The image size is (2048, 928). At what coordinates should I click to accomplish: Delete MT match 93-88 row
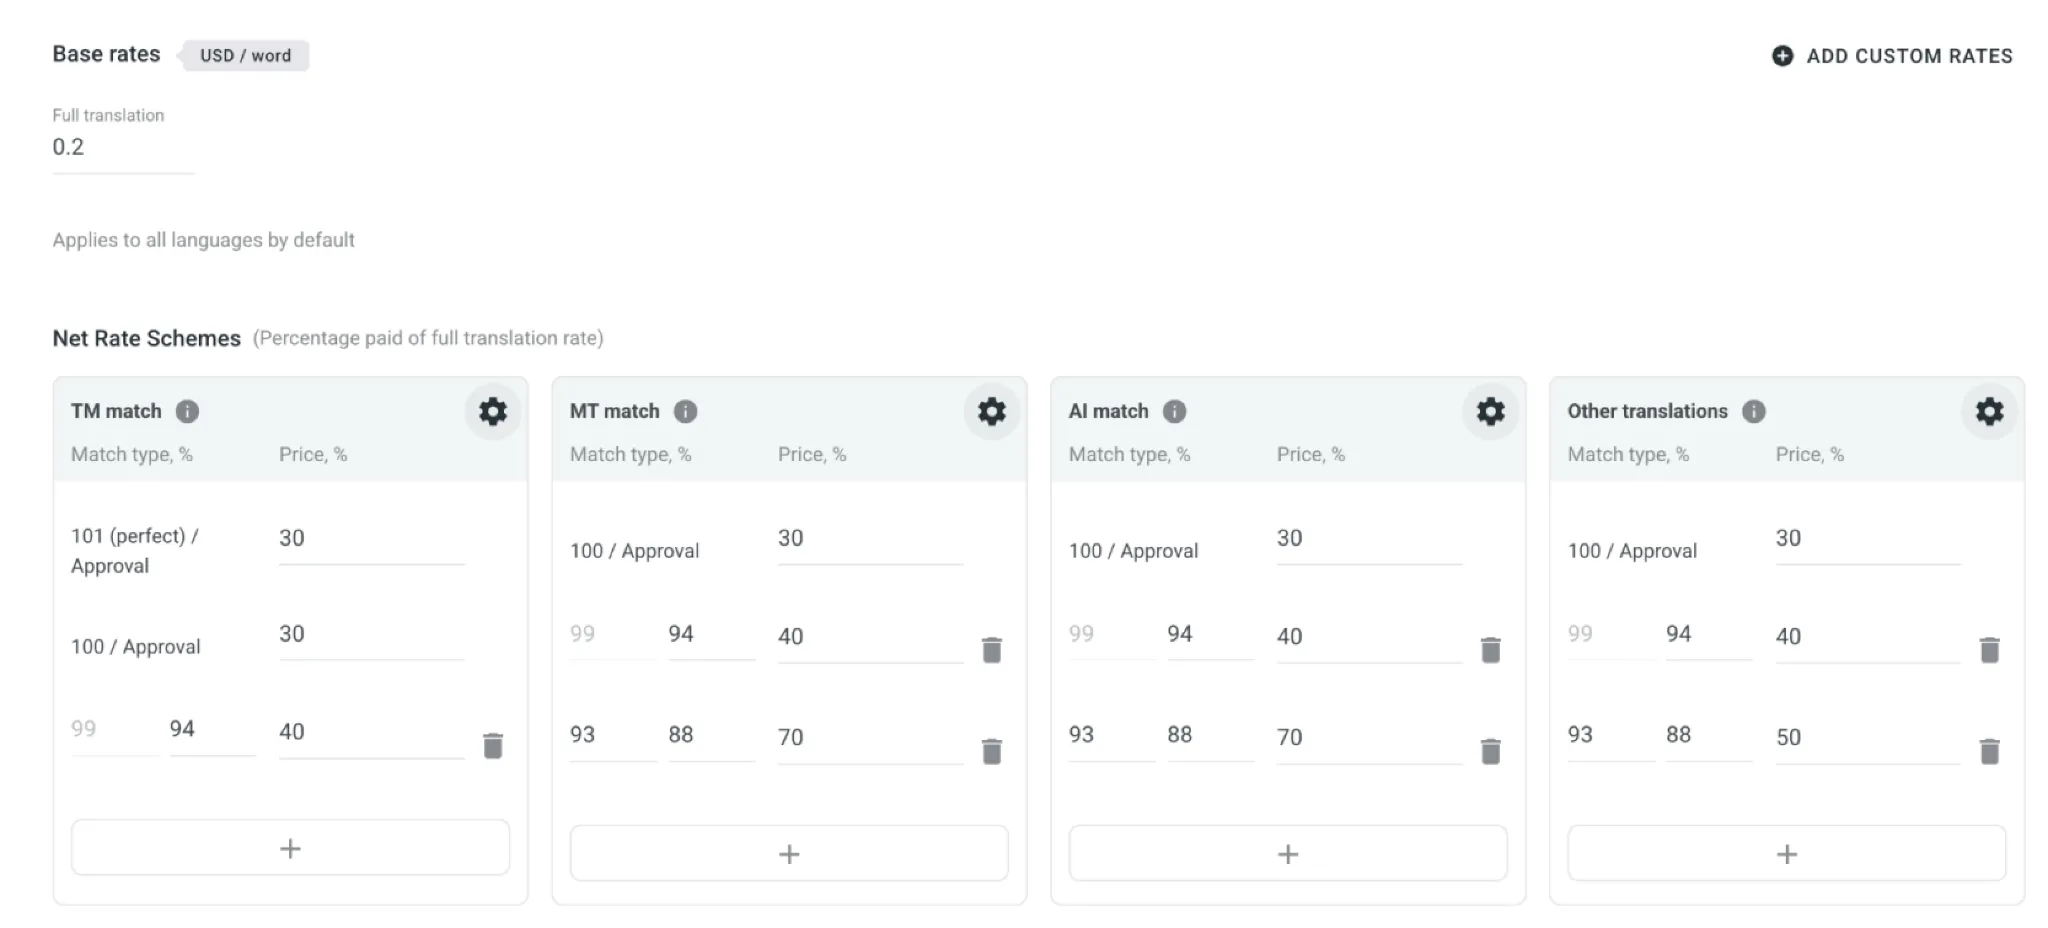point(992,751)
